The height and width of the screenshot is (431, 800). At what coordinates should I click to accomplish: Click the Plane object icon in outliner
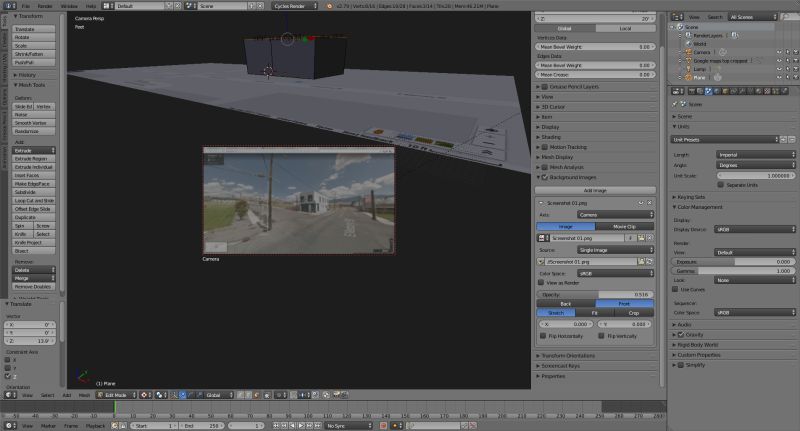688,78
